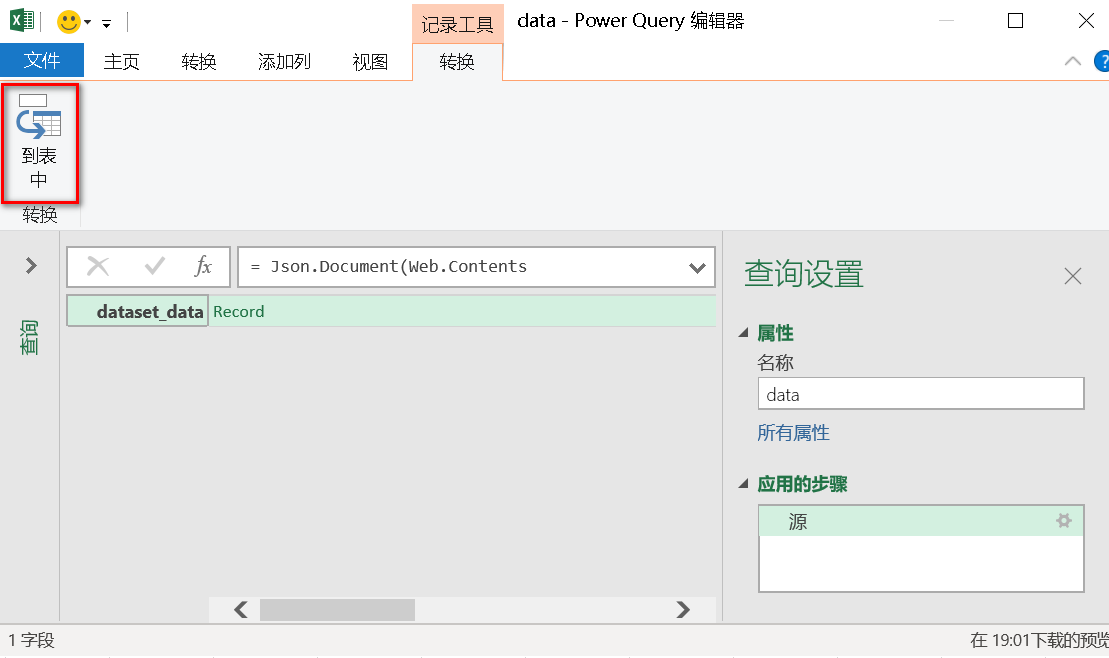Screen dimensions: 1109x658
Task: Open the help question mark icon
Action: [1102, 62]
